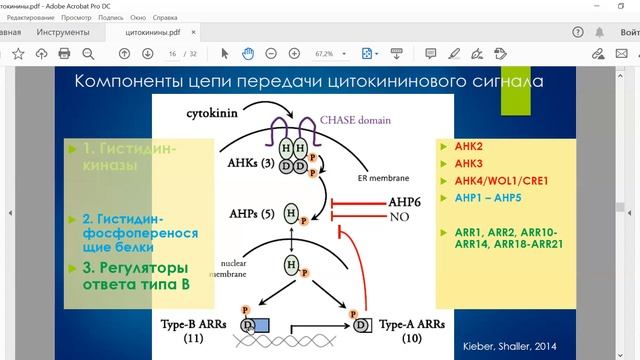Screen dimensions: 640x360
Task: Open the Подпись menu
Action: click(x=111, y=18)
